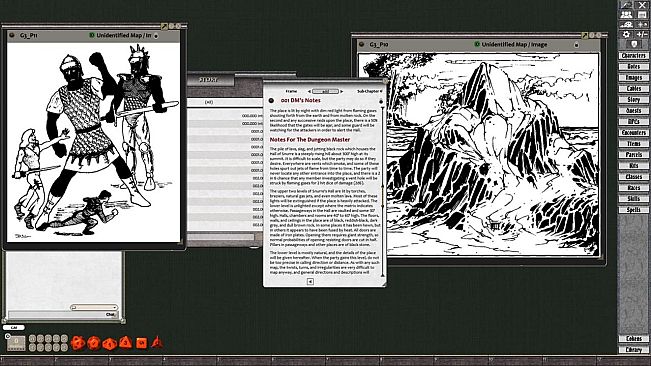The image size is (651, 366).
Task: Click the (All) filter in Story list
Action: pos(209,102)
